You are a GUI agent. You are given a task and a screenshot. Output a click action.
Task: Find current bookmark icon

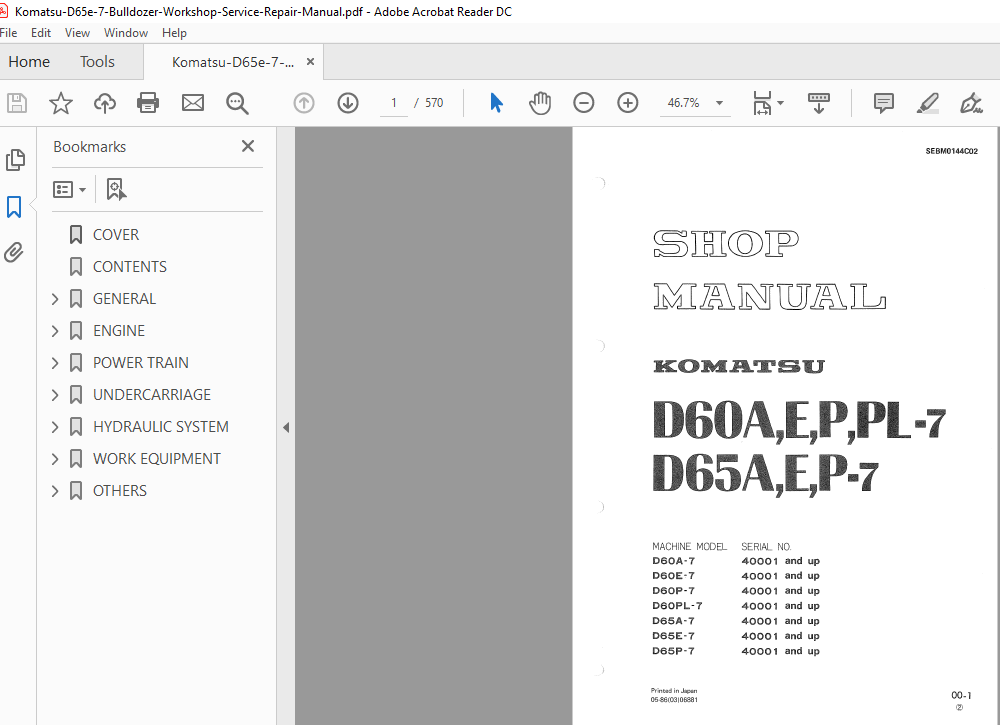(116, 189)
